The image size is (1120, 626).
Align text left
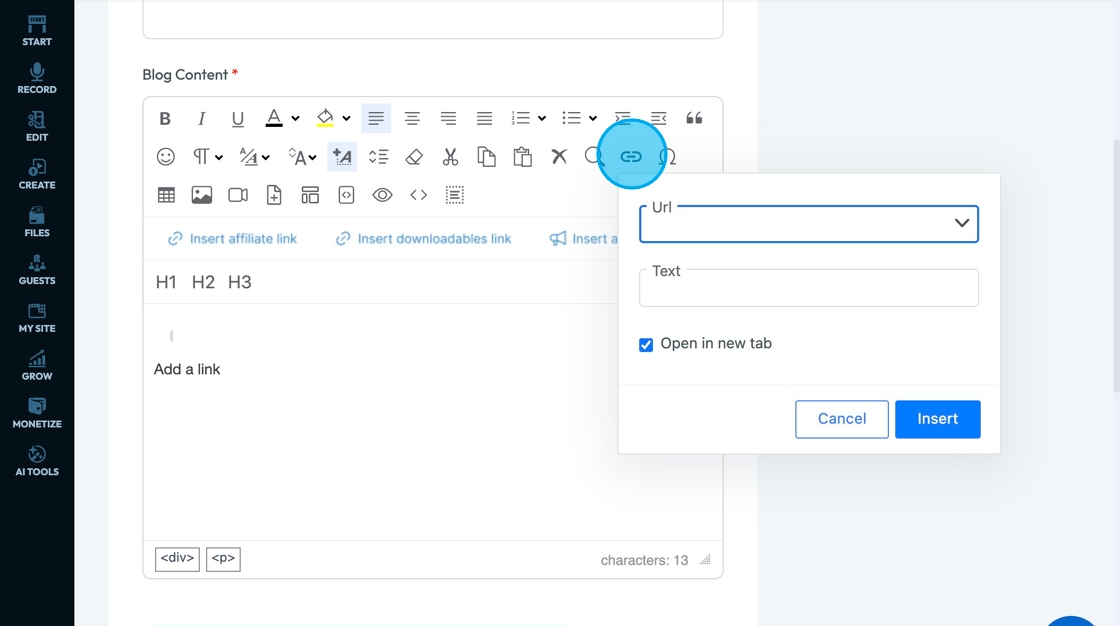point(376,119)
